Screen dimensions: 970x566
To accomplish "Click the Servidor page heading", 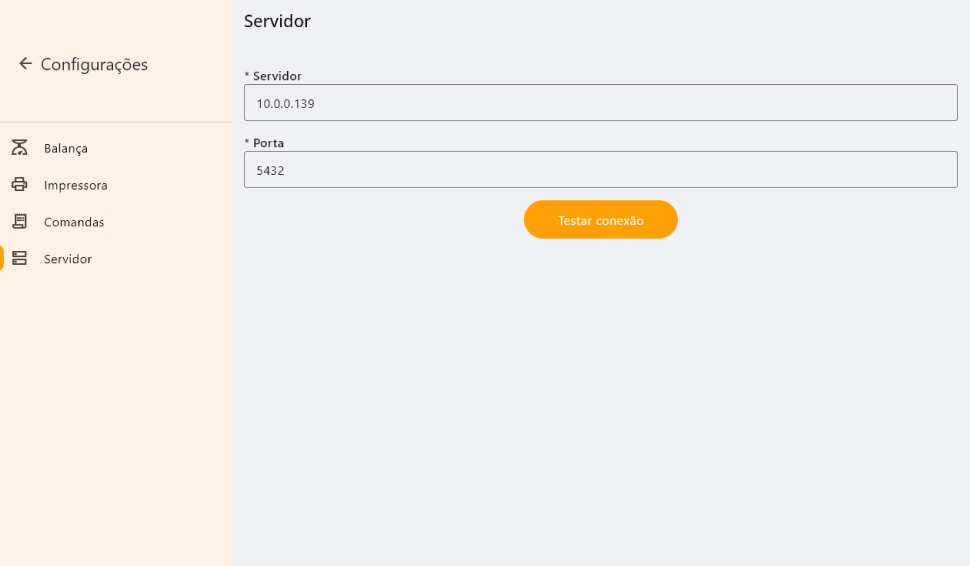I will click(277, 21).
